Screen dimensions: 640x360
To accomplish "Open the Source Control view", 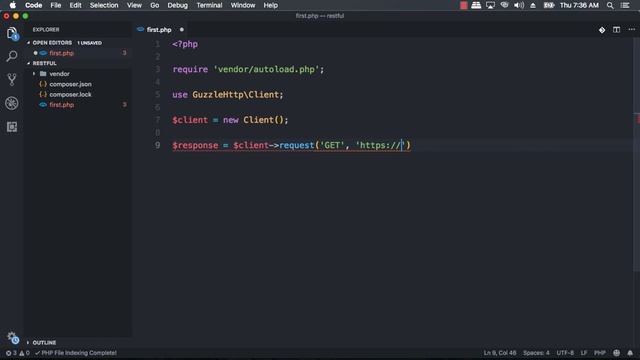I will [x=12, y=79].
